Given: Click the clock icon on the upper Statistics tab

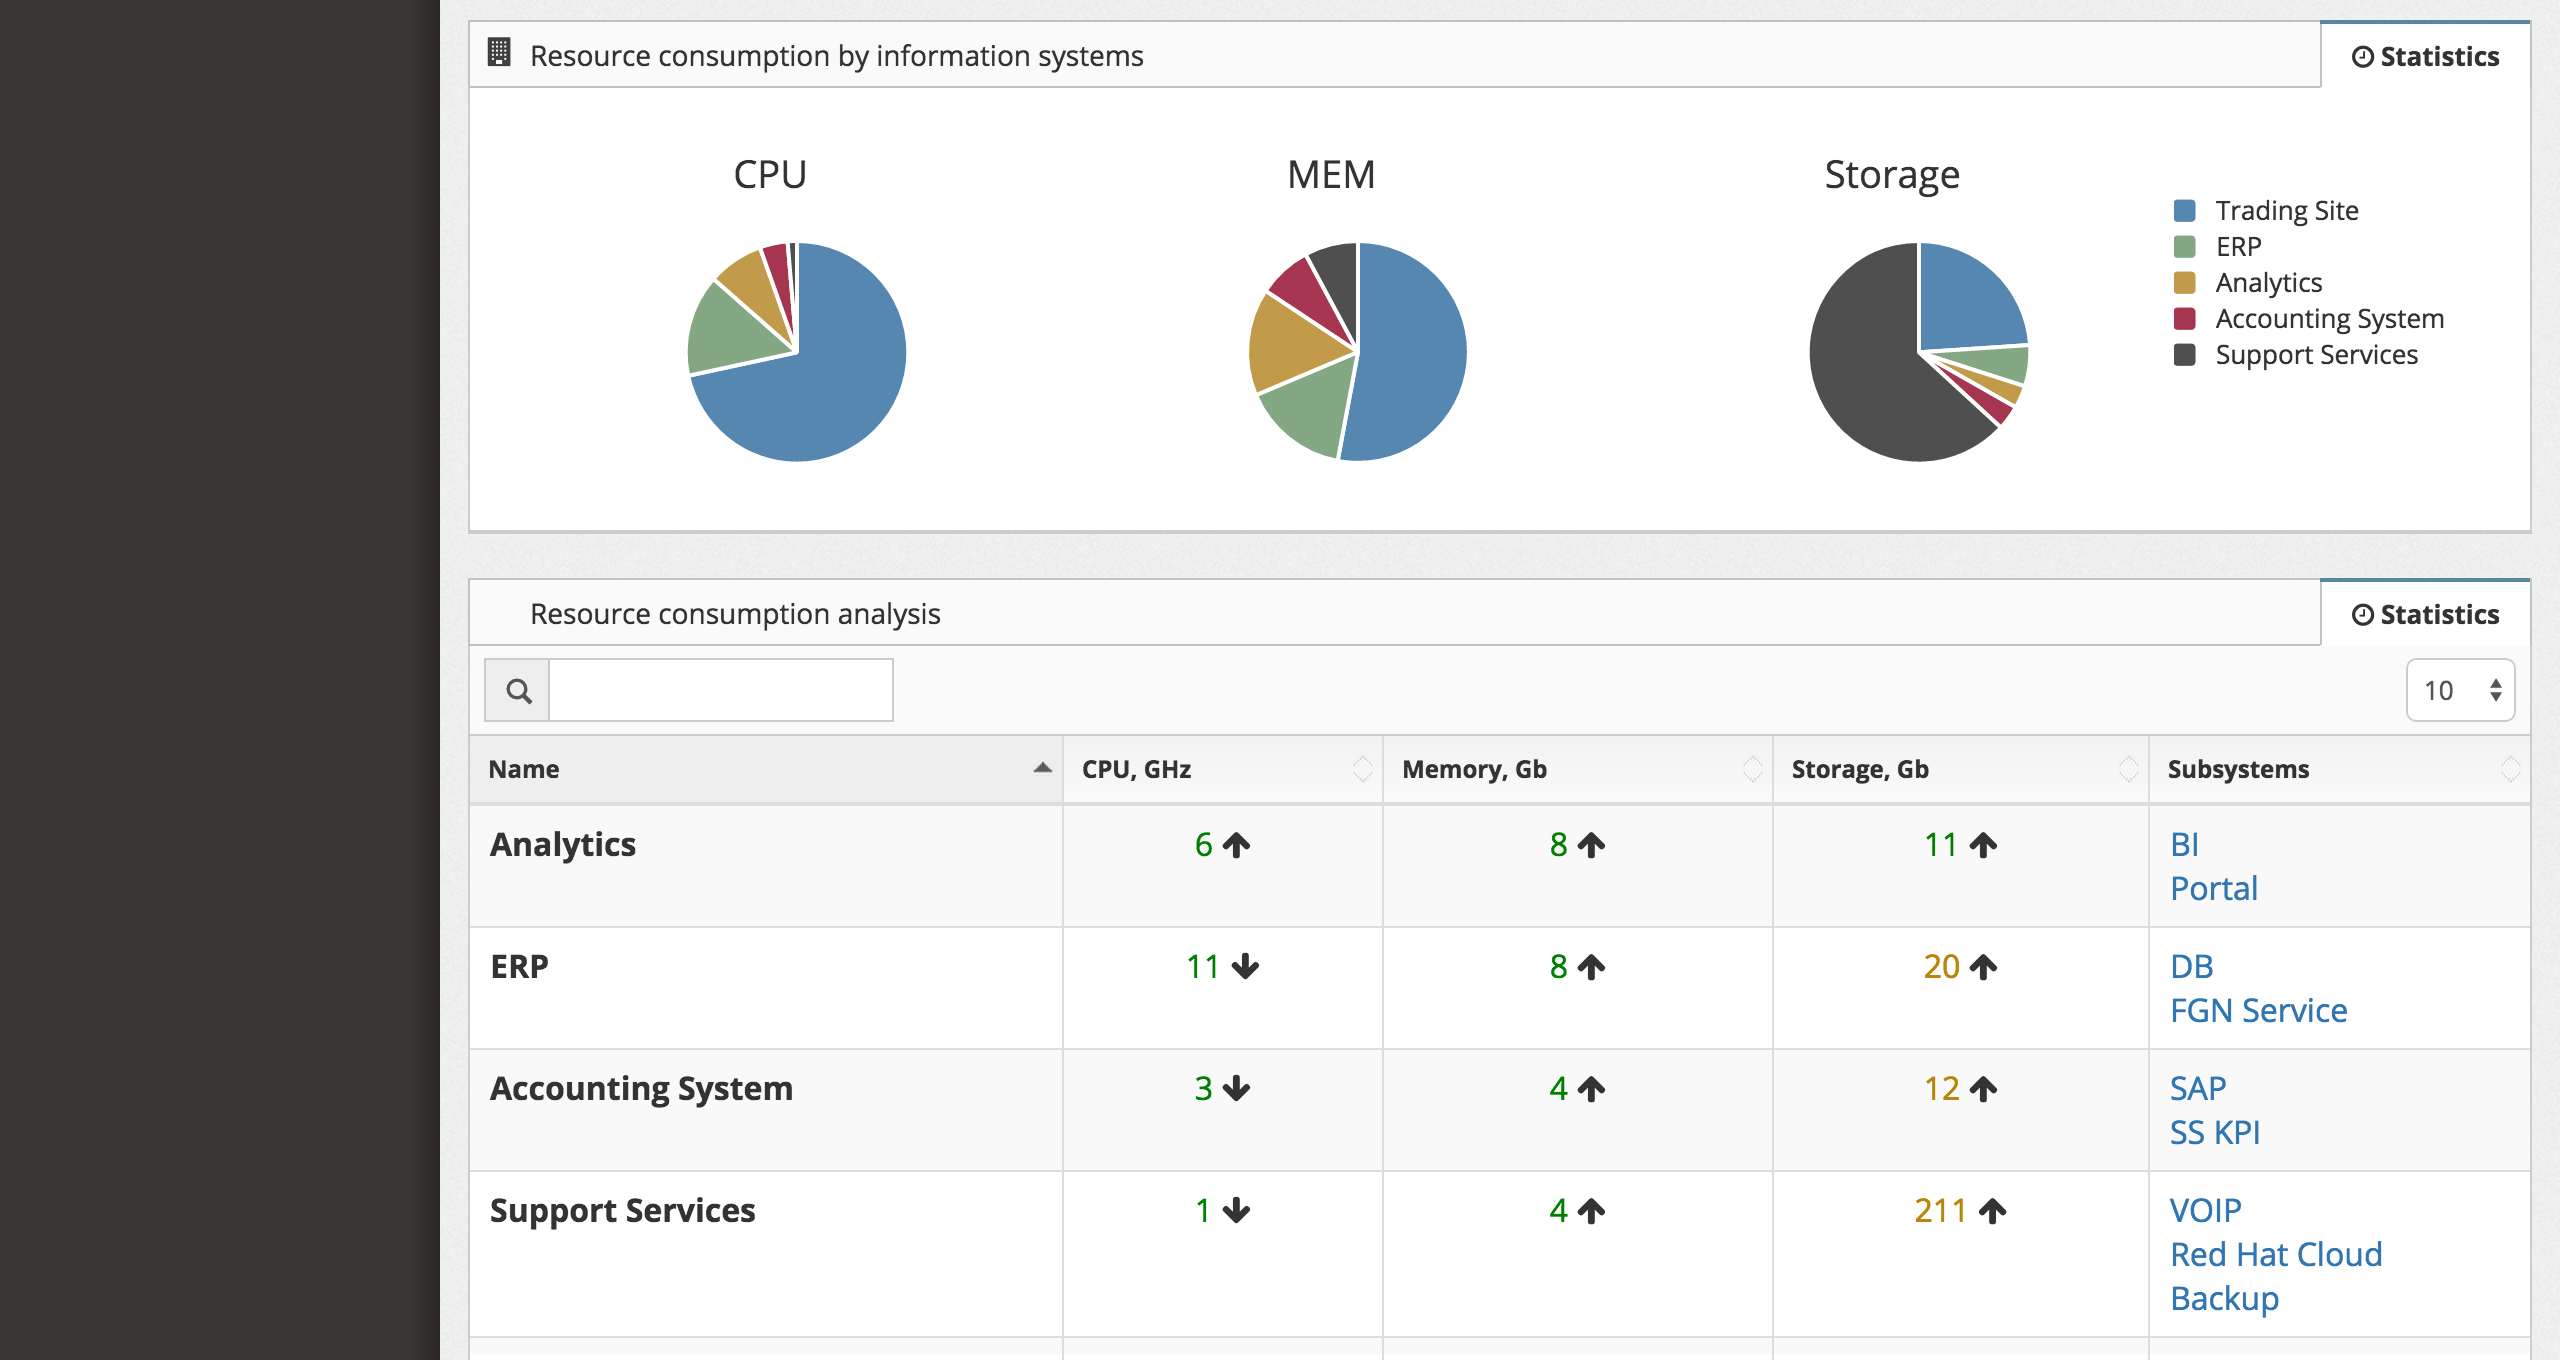Looking at the screenshot, I should 2362,57.
